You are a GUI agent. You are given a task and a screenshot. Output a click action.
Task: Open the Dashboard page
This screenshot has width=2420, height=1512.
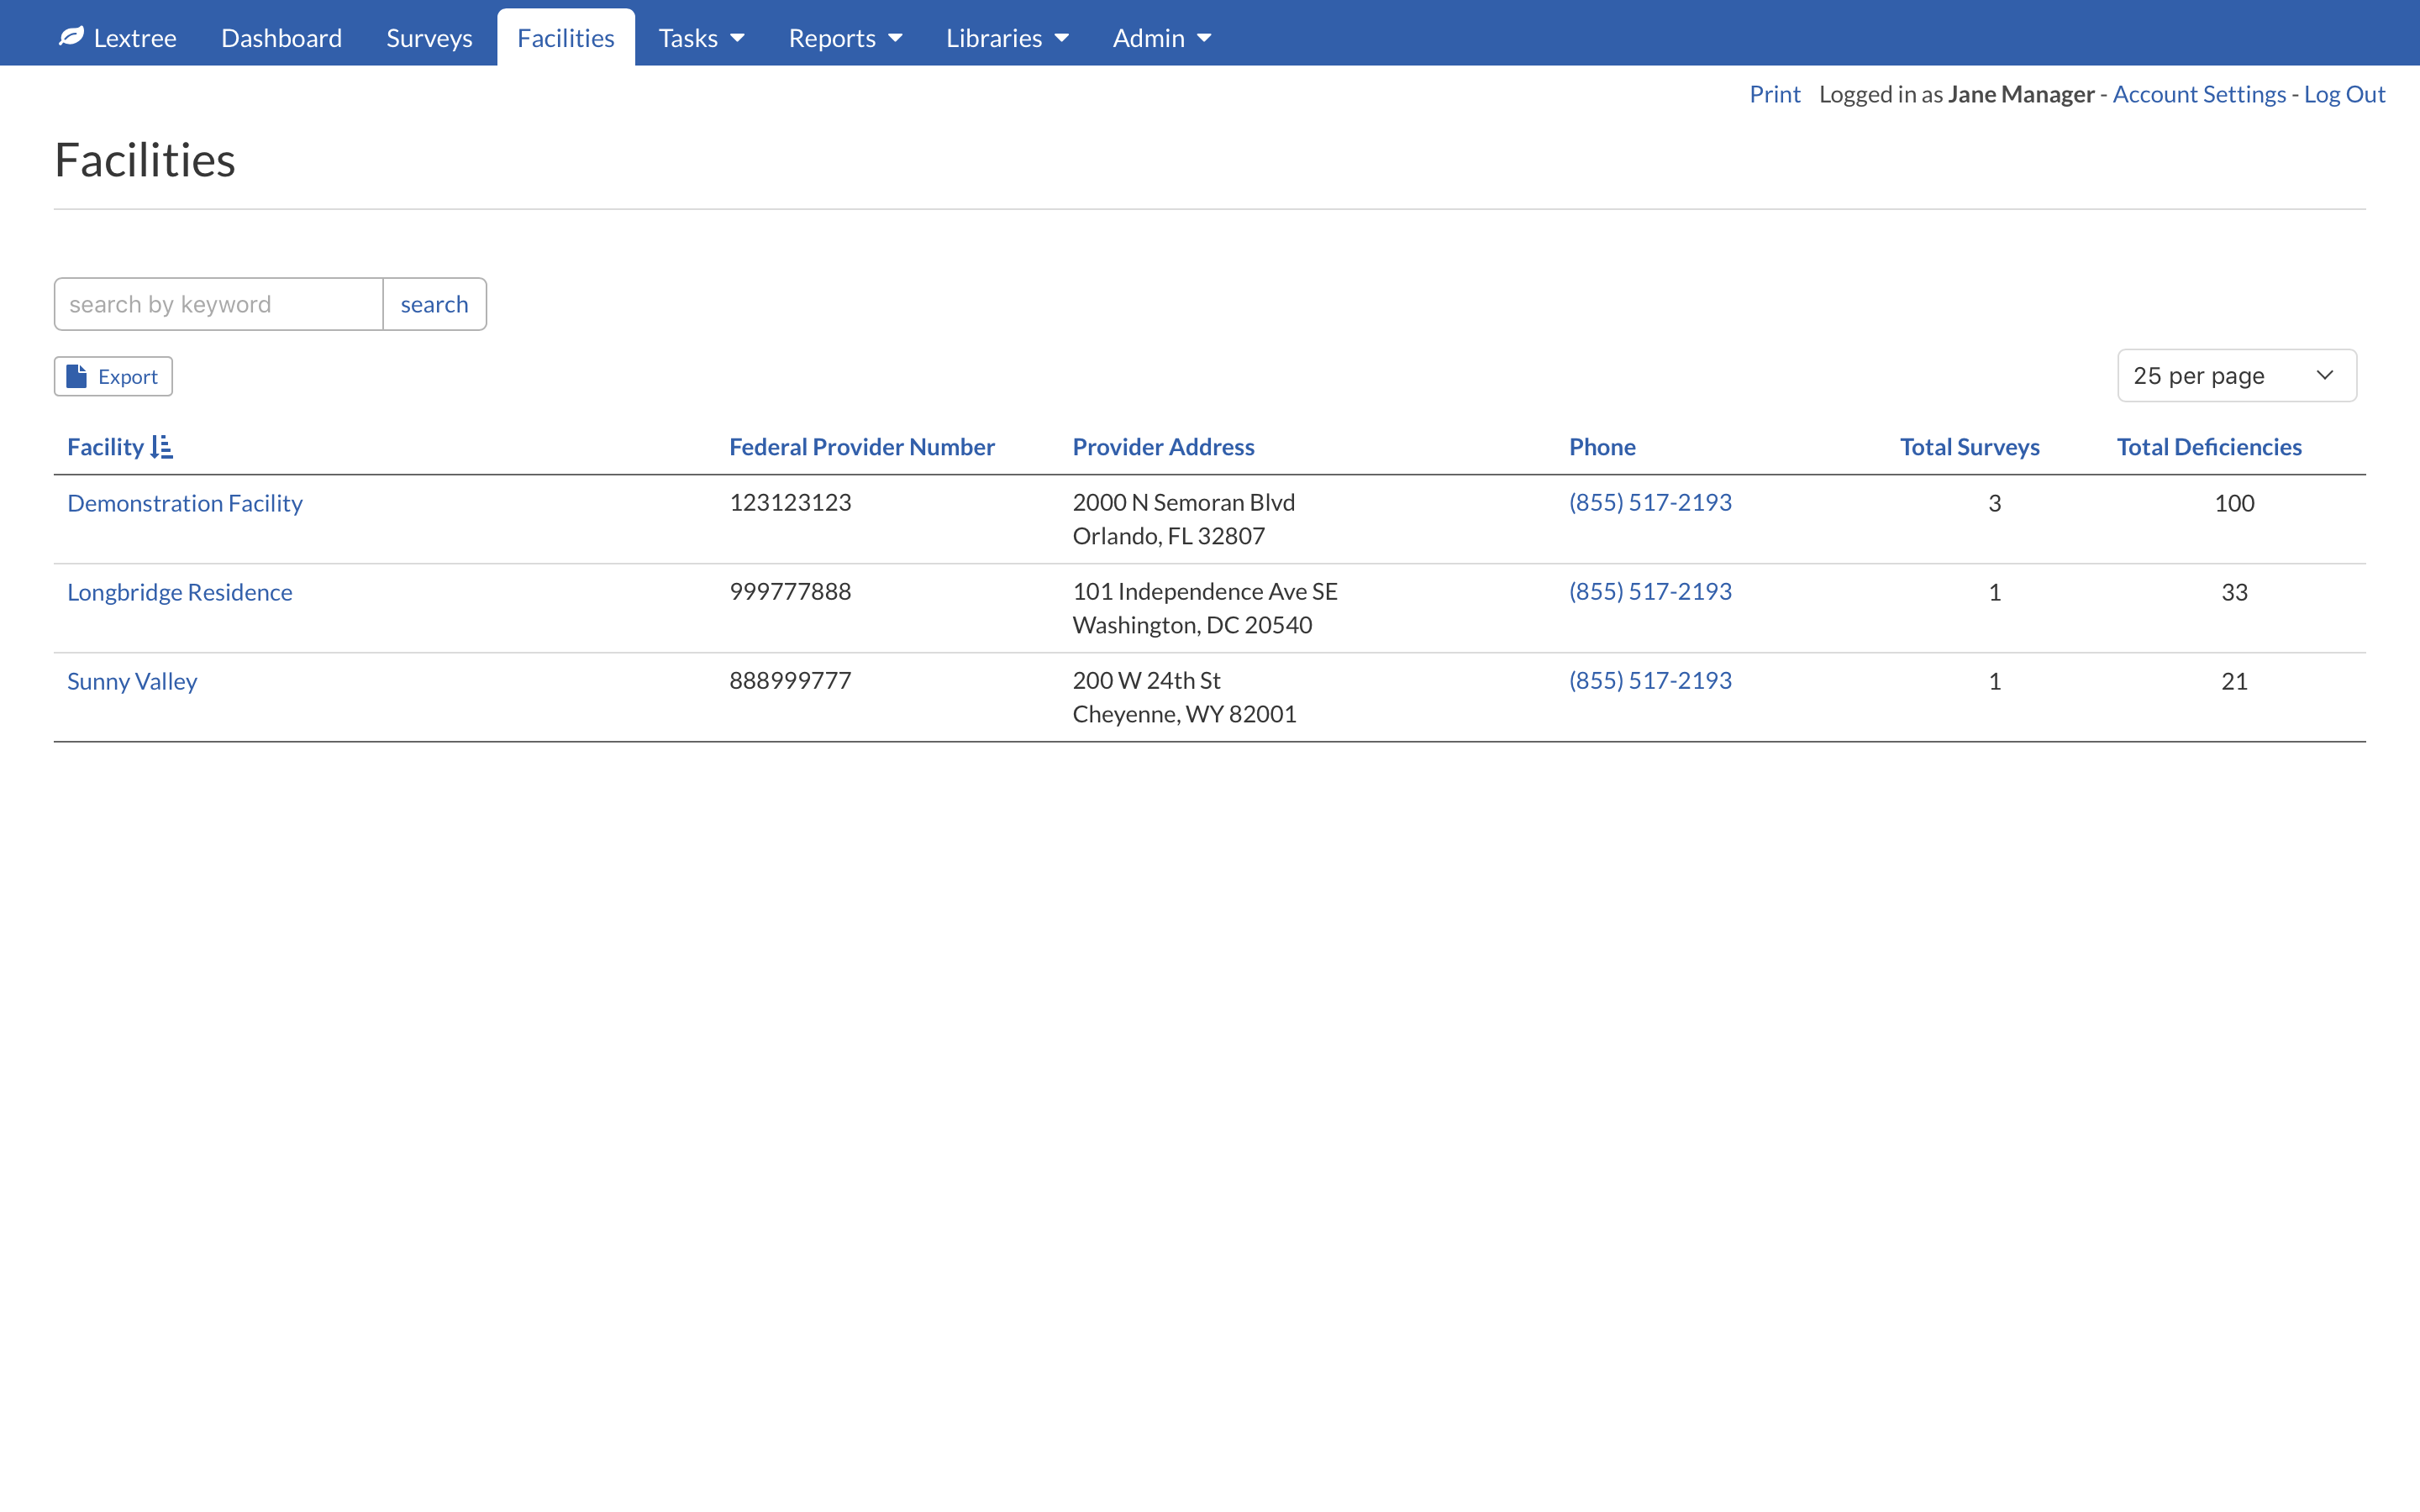tap(281, 38)
